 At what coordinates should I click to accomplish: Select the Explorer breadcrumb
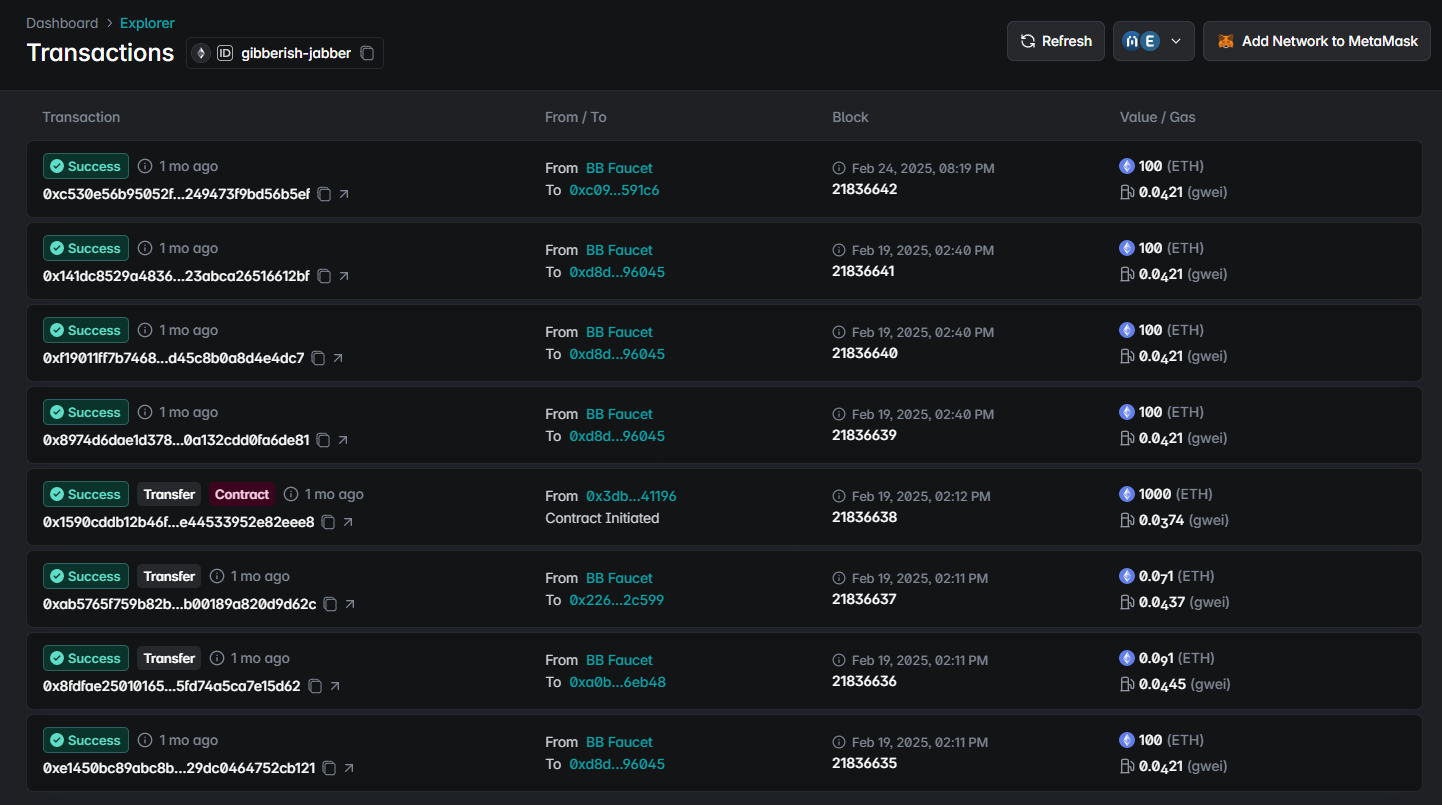pos(147,23)
